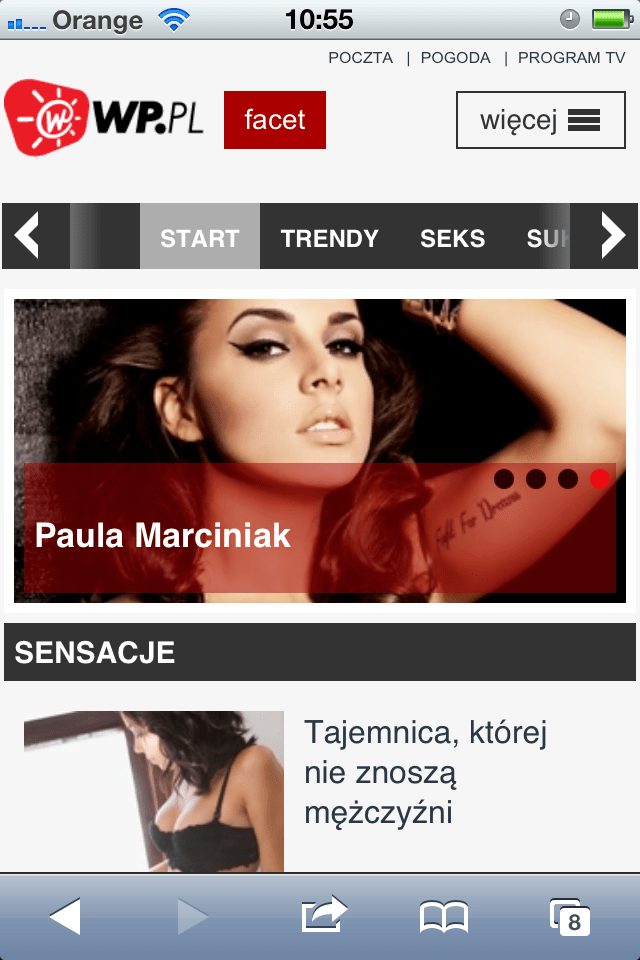The width and height of the screenshot is (640, 960).
Task: Select the red fourth carousel dot
Action: point(600,479)
